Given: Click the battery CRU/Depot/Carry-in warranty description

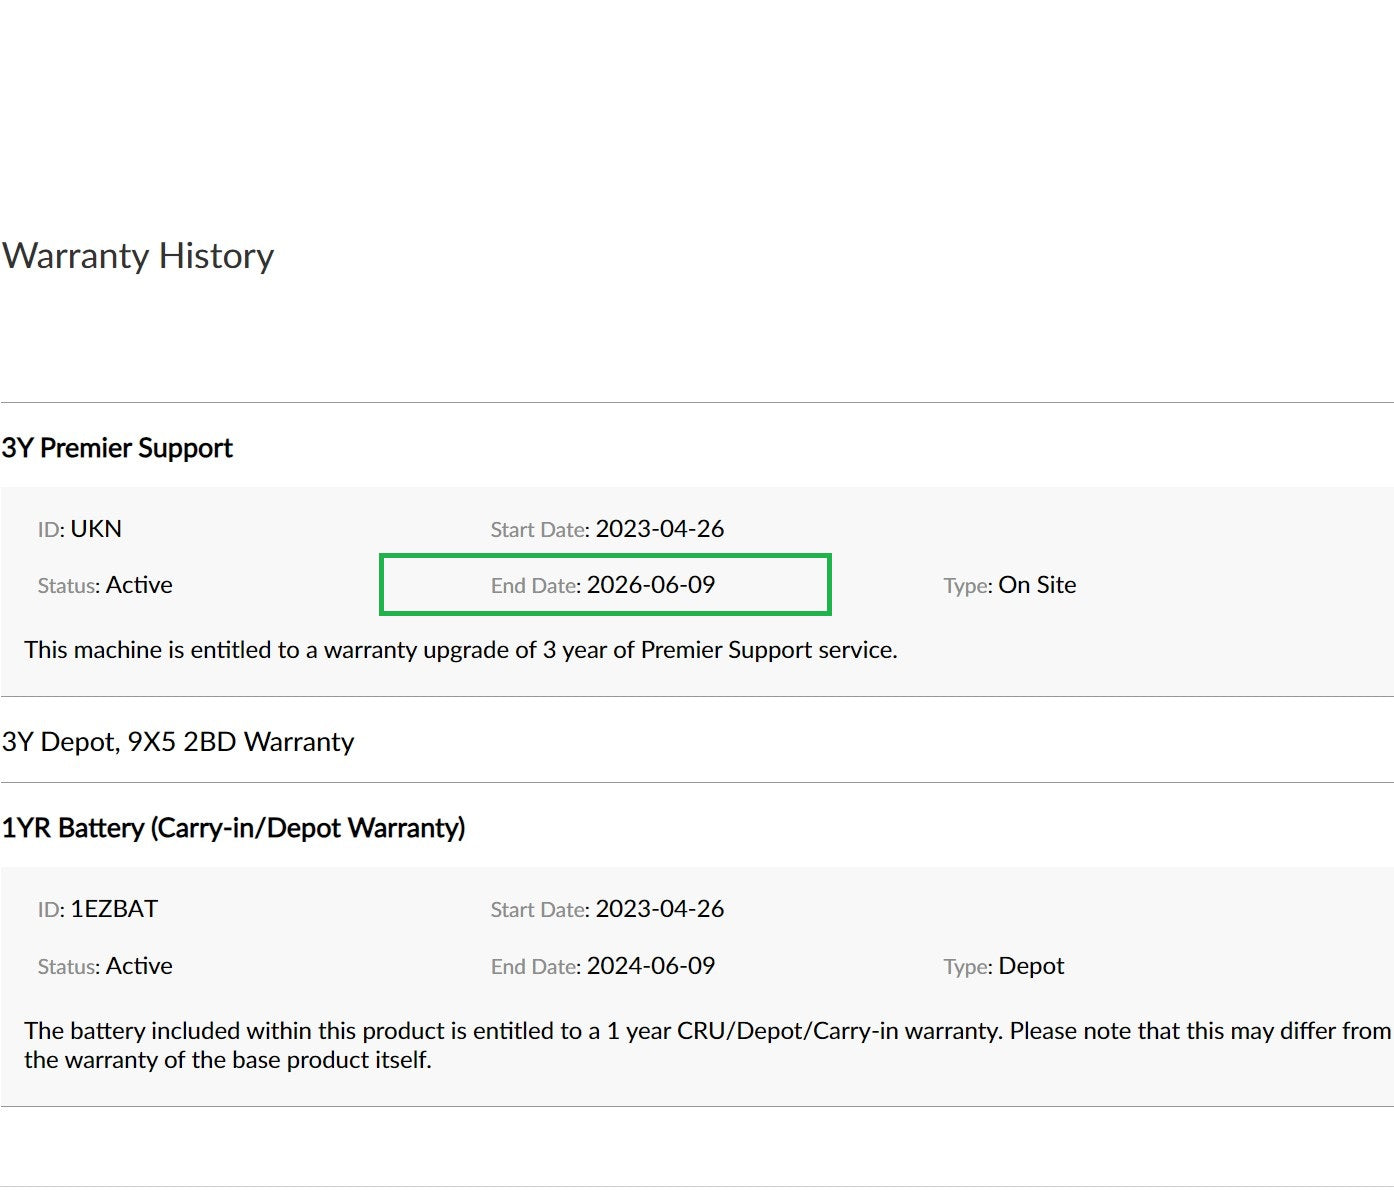Looking at the screenshot, I should (707, 1045).
